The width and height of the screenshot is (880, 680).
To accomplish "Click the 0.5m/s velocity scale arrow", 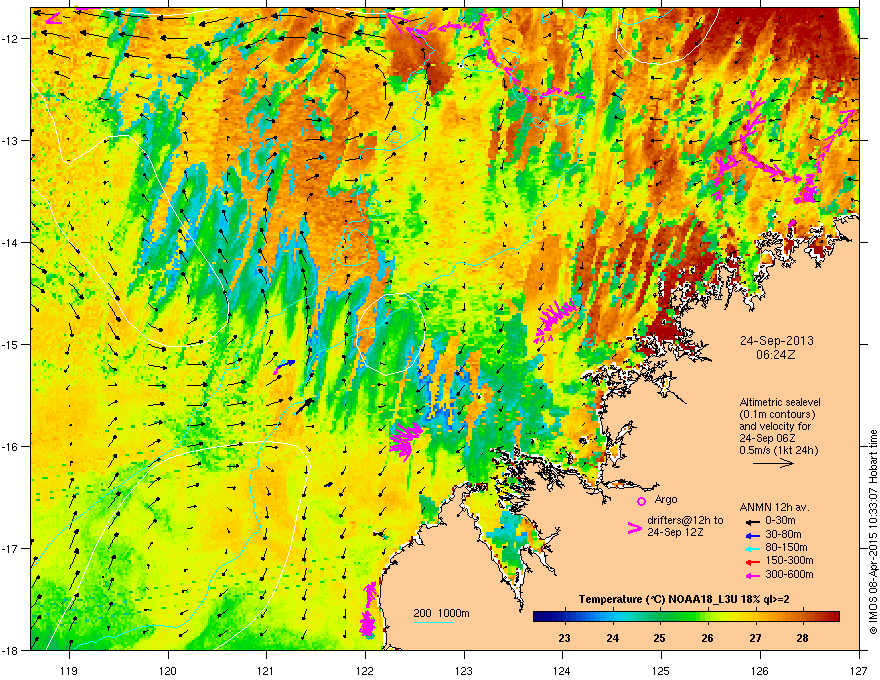I will pyautogui.click(x=773, y=463).
